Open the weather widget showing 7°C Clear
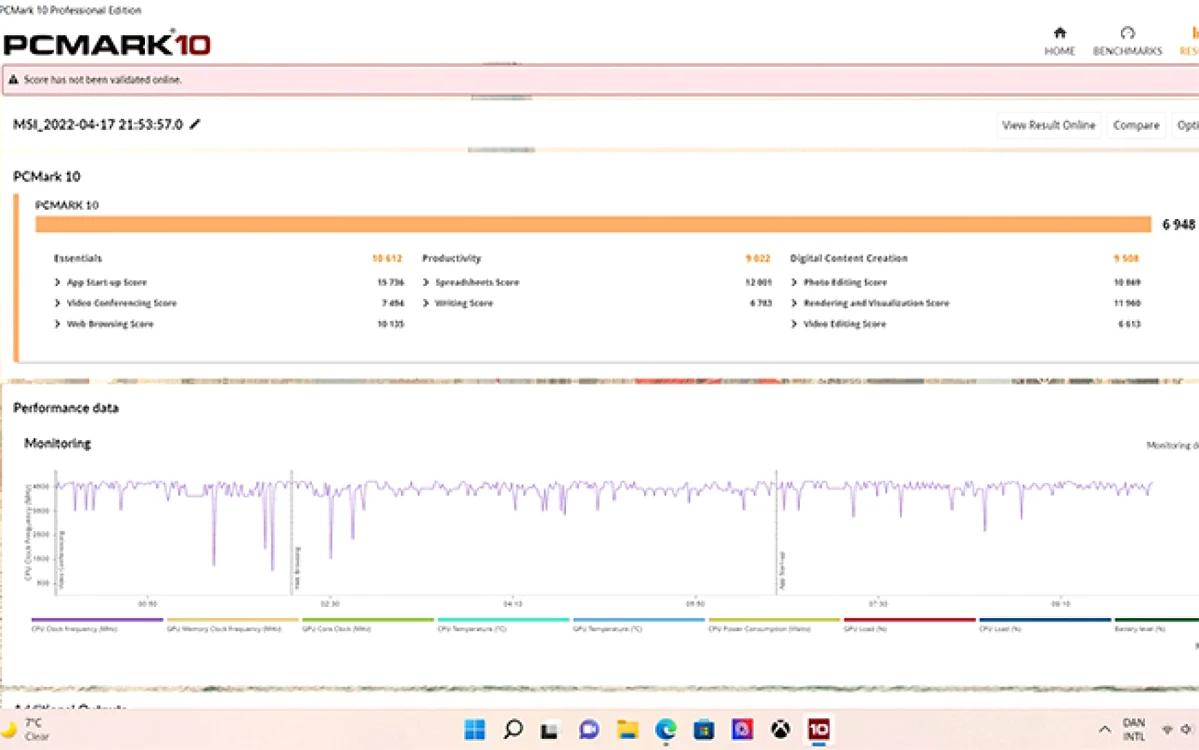The height and width of the screenshot is (750, 1199). [27, 729]
